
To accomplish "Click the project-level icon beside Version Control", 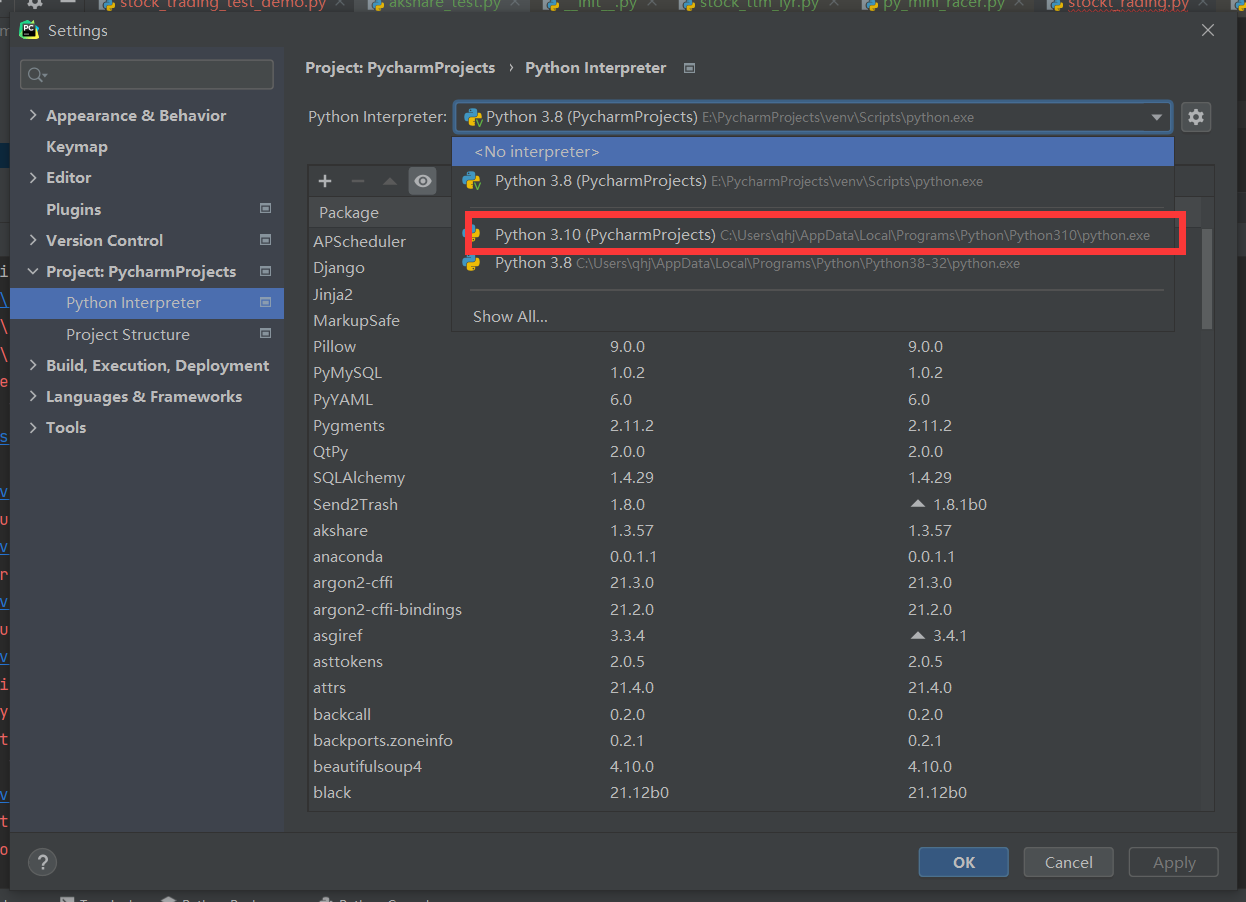I will (x=265, y=240).
